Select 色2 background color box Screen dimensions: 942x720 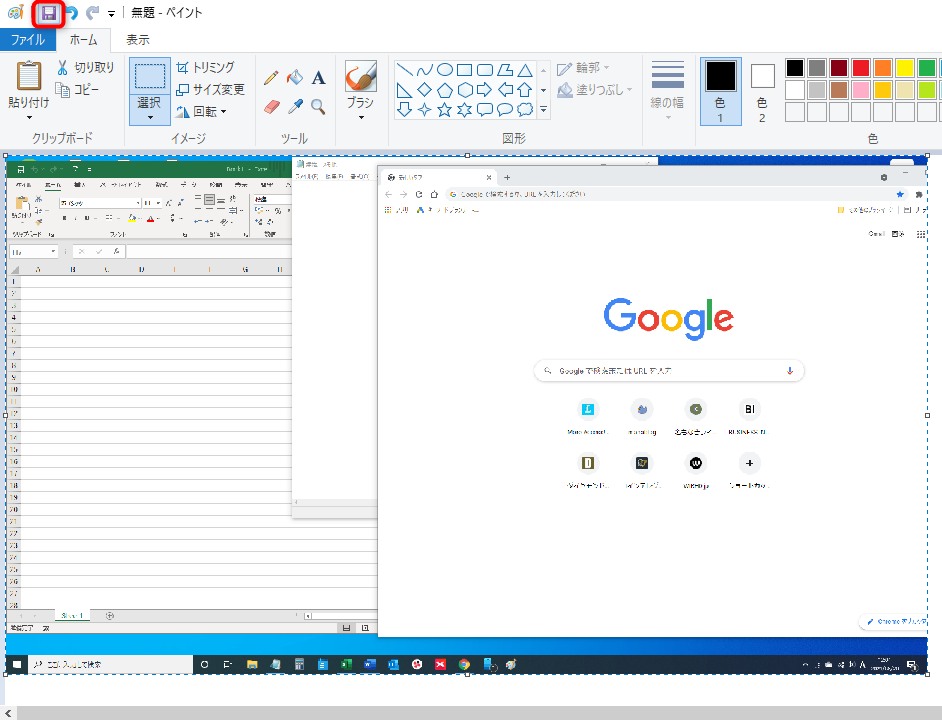762,91
